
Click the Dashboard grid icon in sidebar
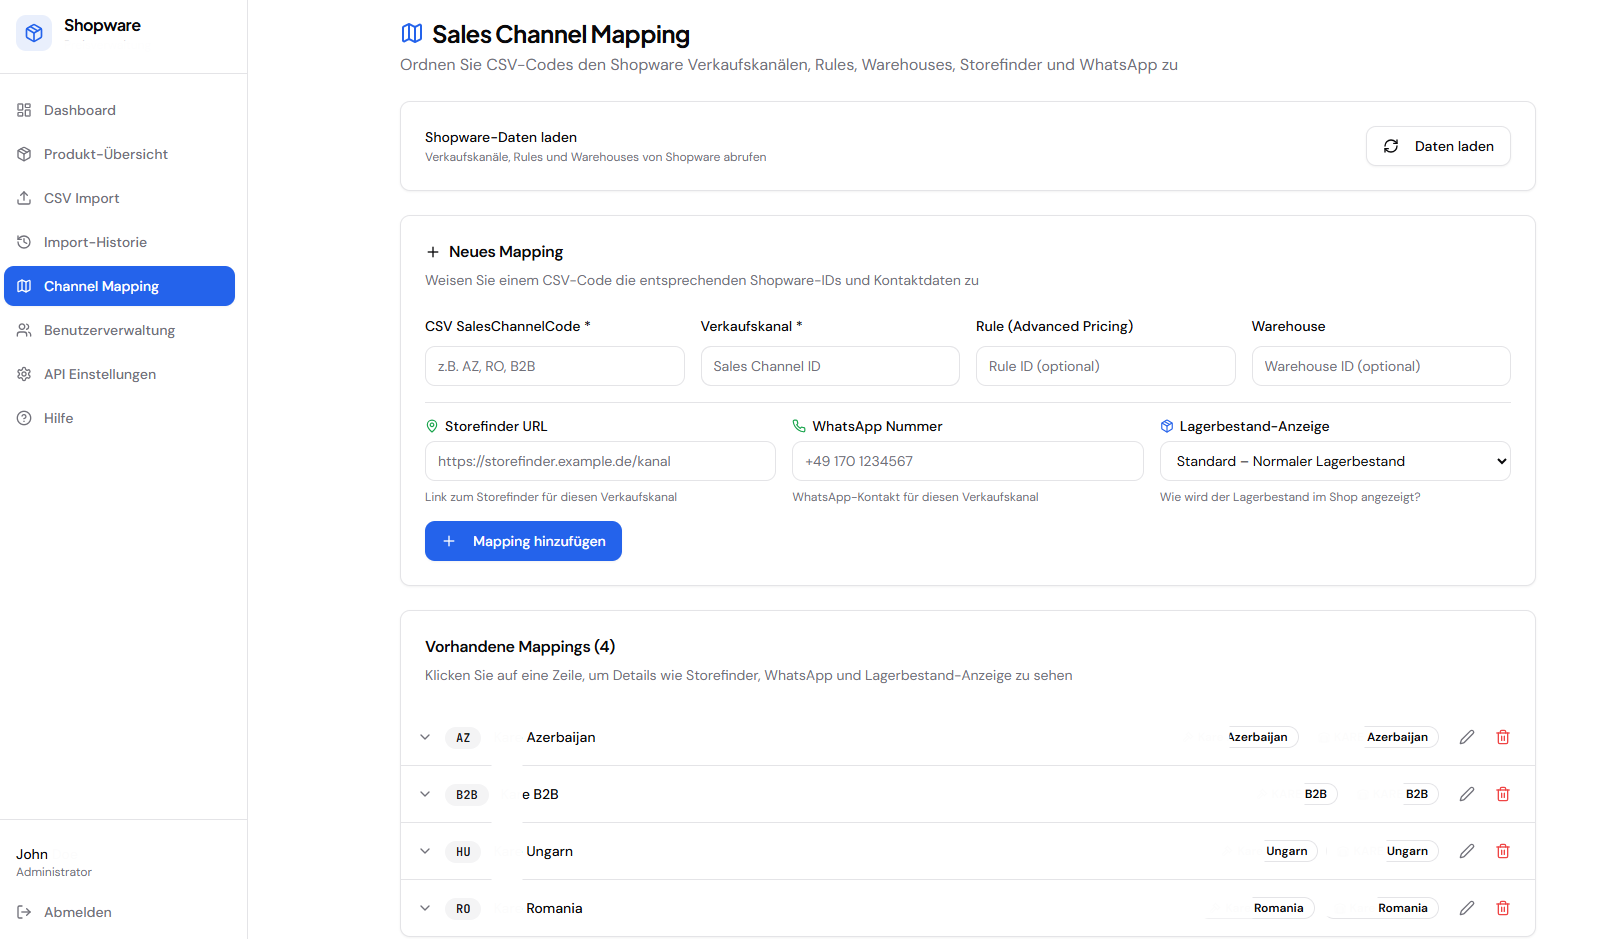[x=24, y=110]
